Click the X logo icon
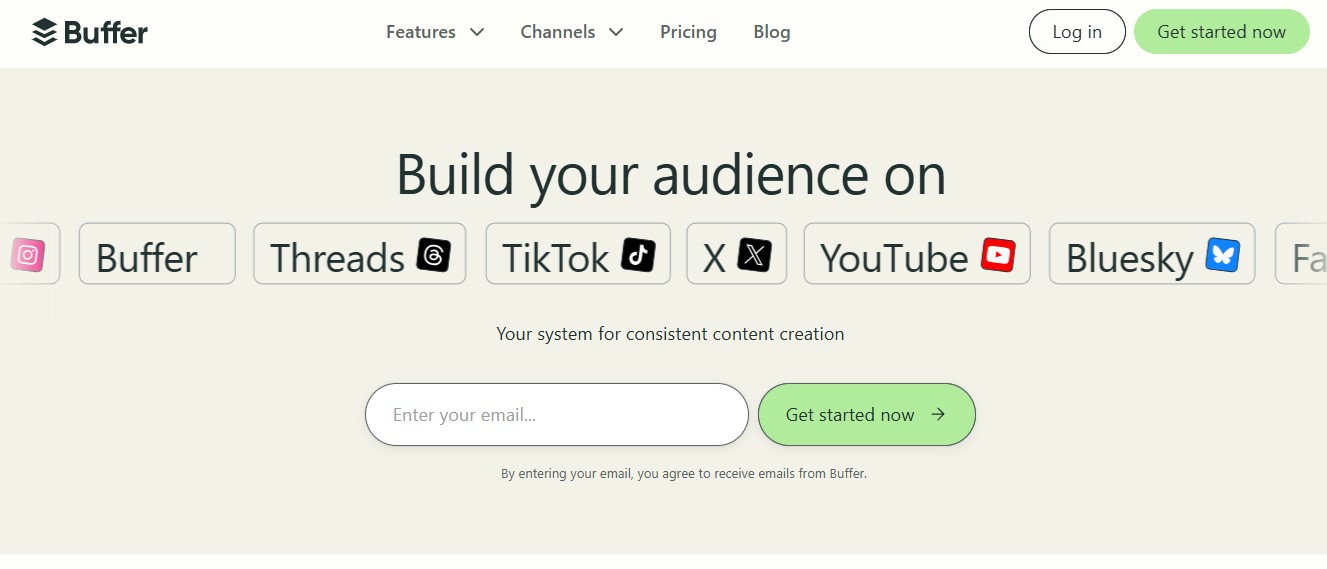Viewport: 1327px width, 569px height. pyautogui.click(x=755, y=255)
